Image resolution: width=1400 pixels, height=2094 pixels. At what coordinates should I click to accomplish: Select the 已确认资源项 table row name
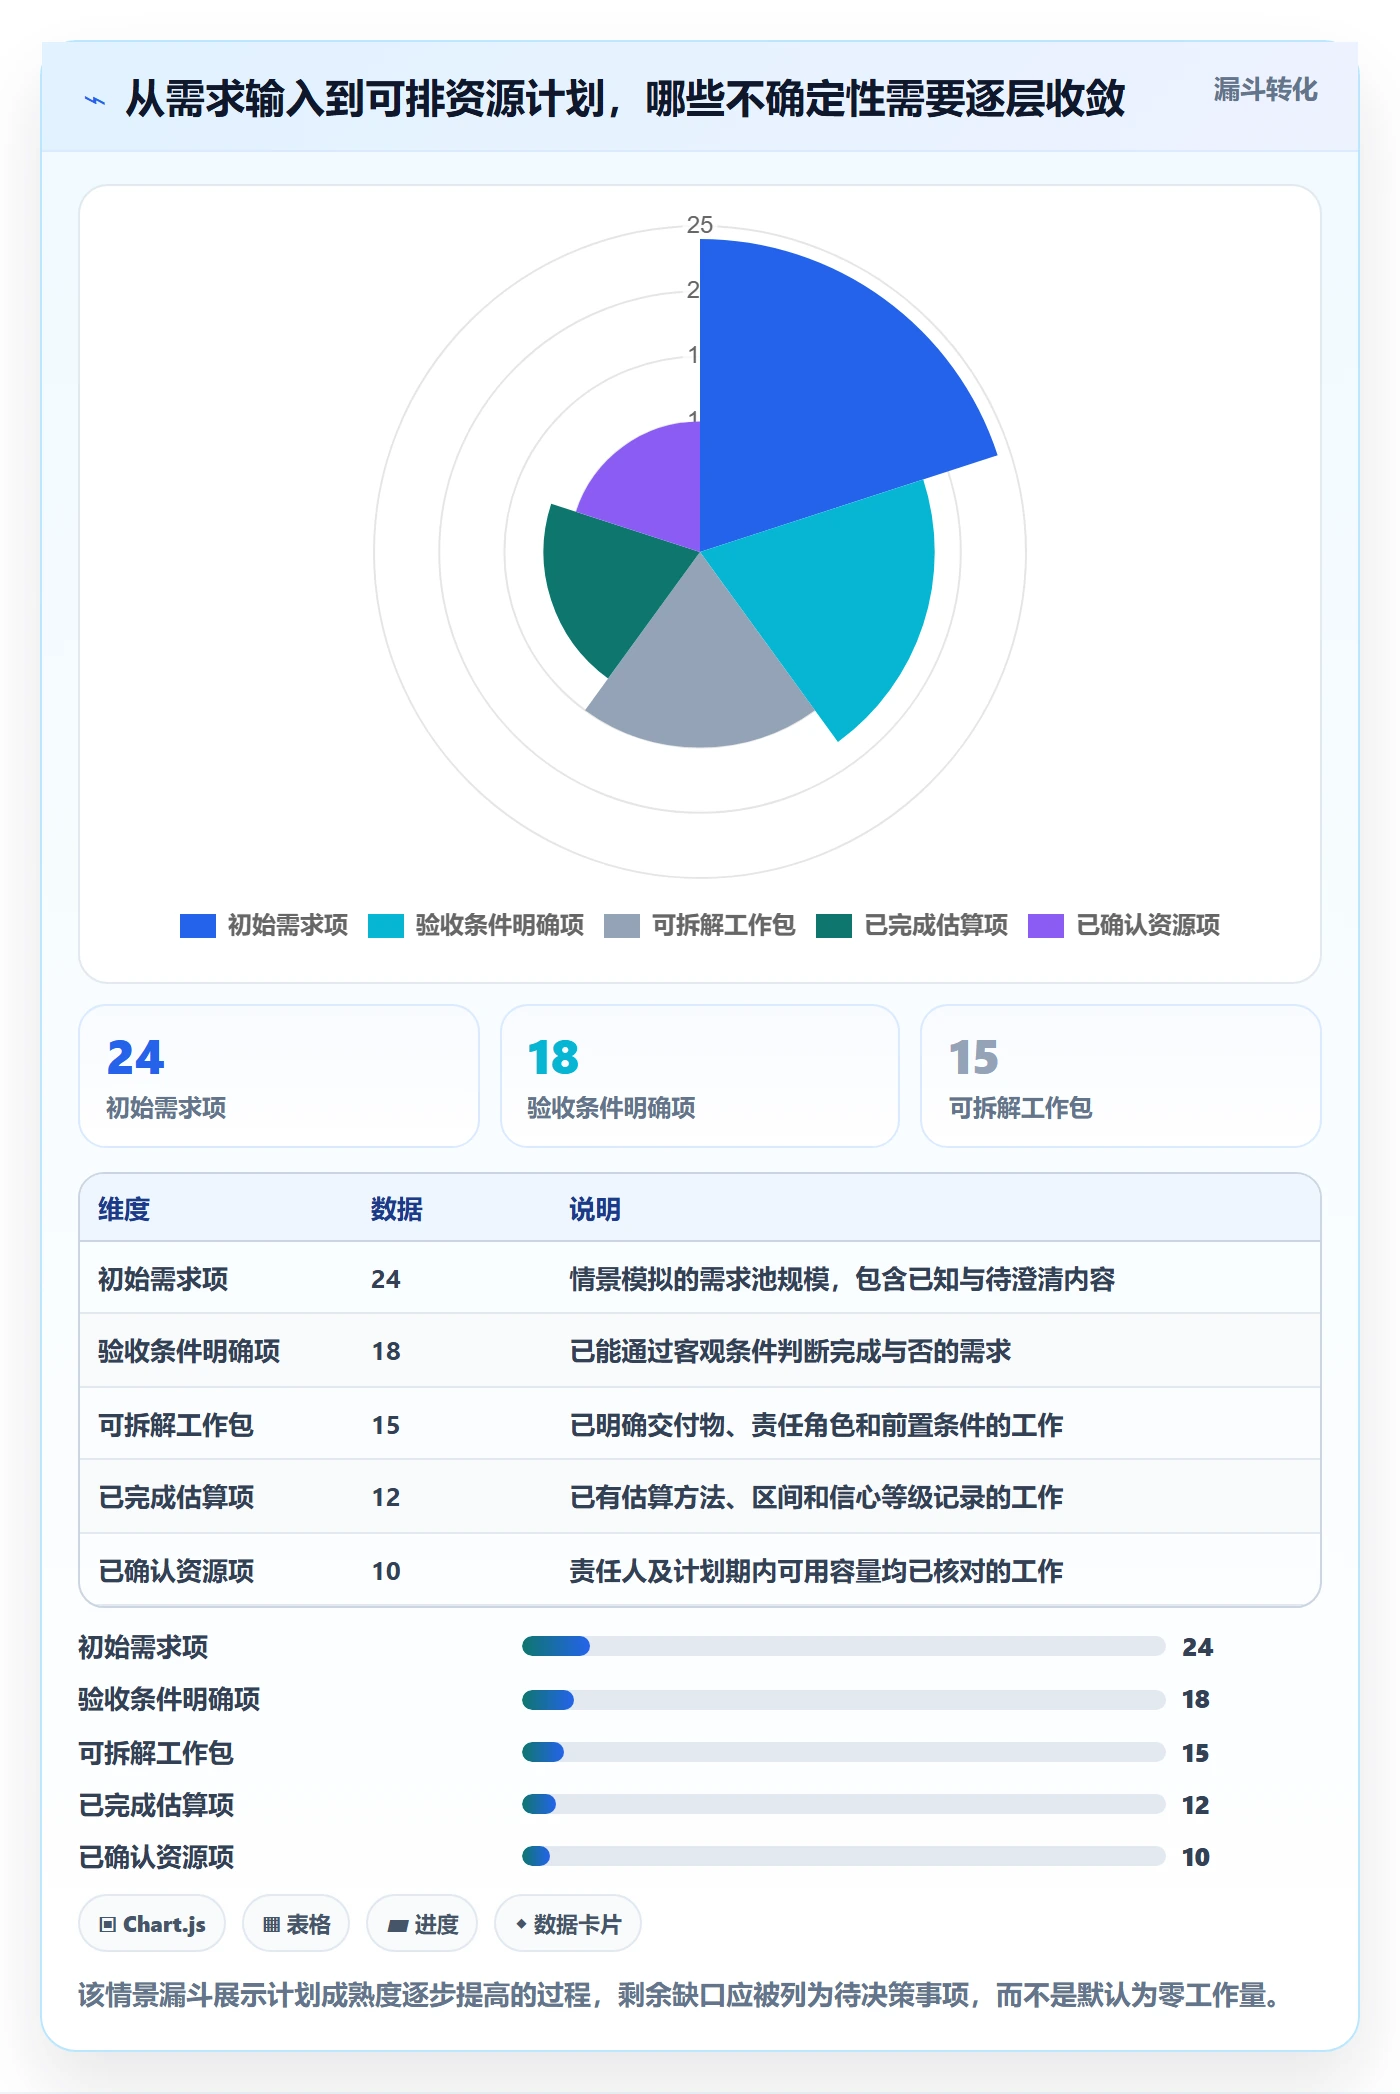pyautogui.click(x=176, y=1571)
